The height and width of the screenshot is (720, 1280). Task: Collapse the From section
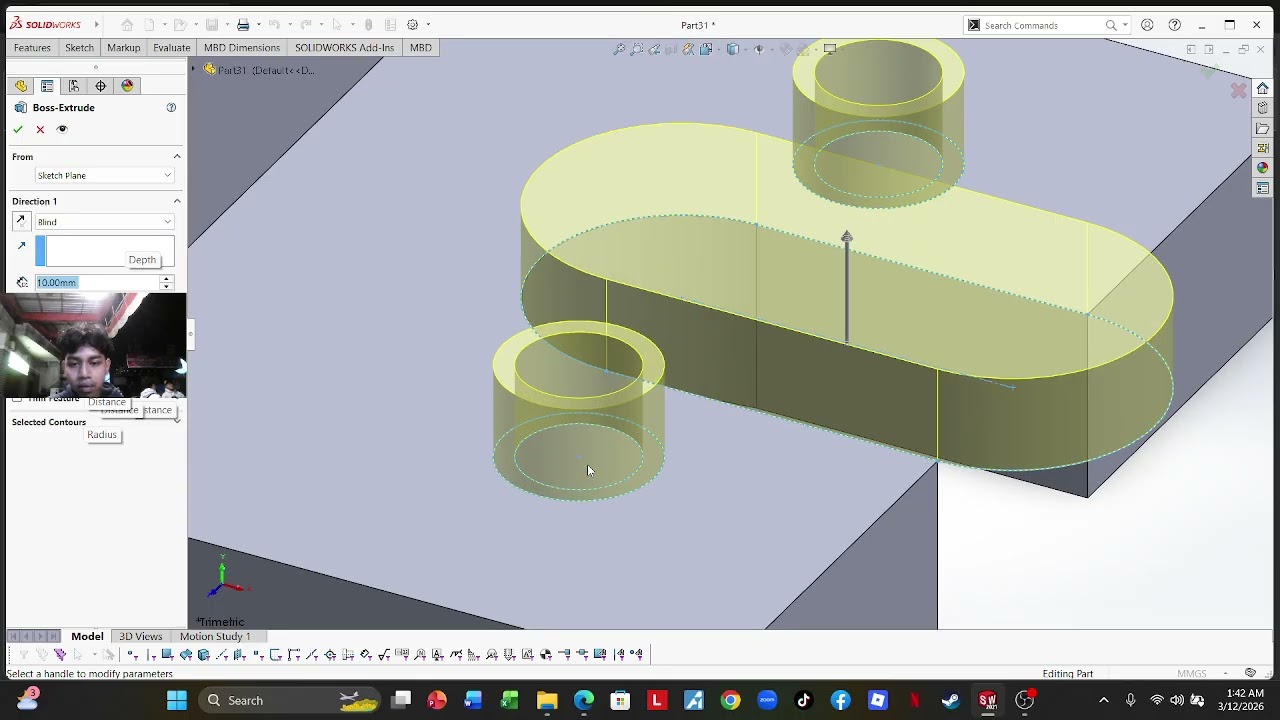click(177, 156)
